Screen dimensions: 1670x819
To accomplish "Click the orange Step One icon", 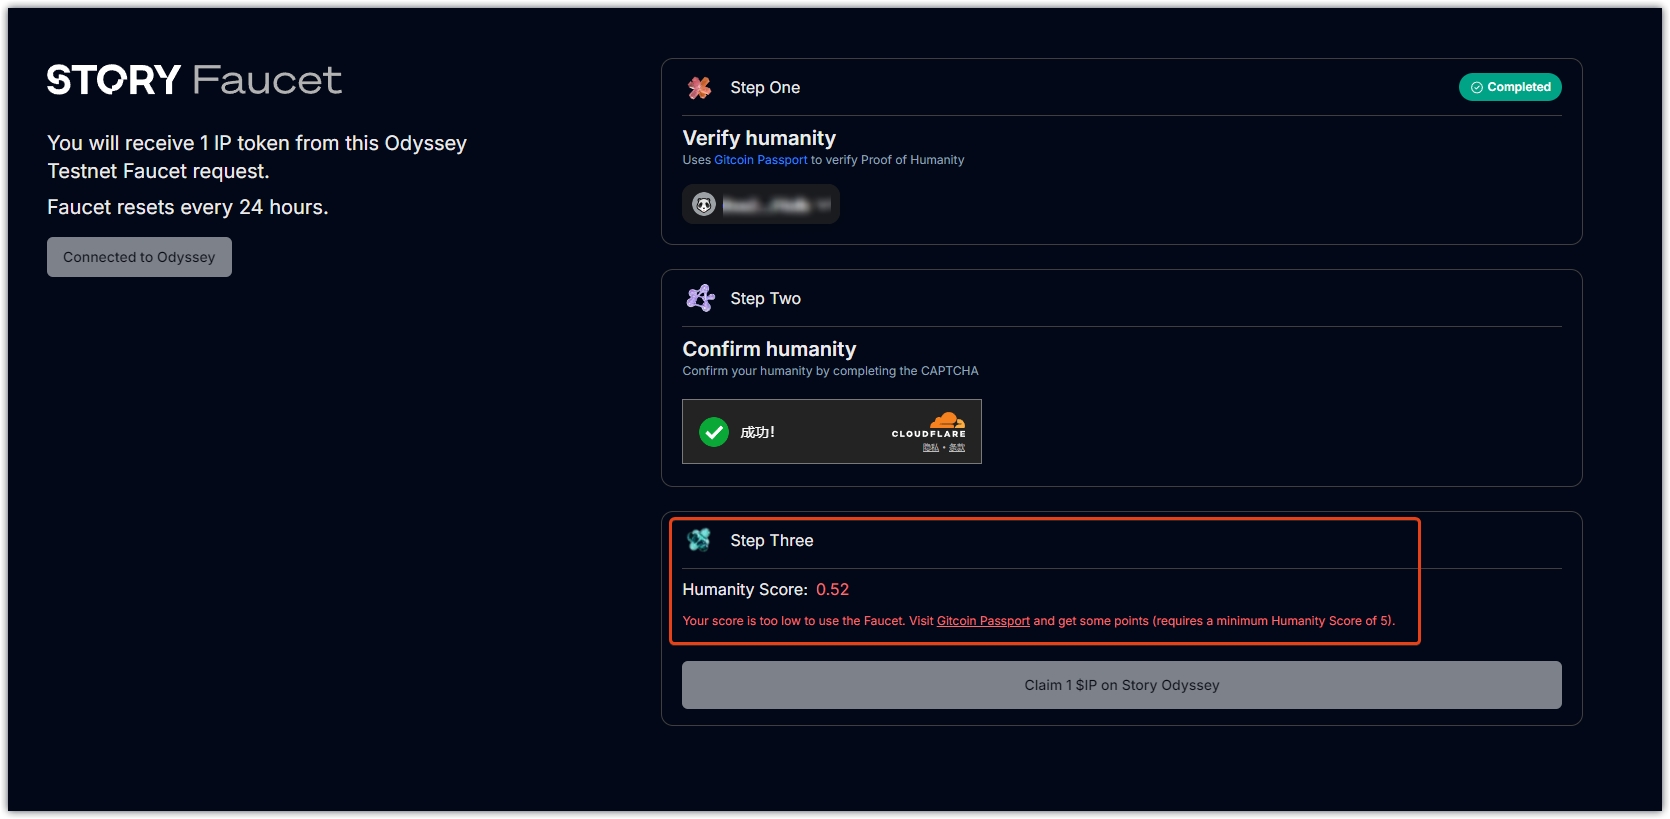I will tap(699, 88).
